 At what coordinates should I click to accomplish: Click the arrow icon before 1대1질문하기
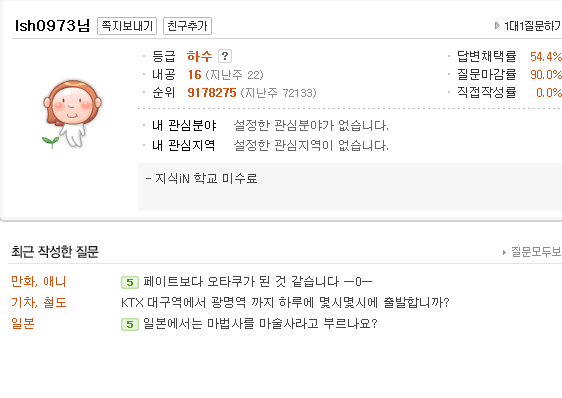pos(497,25)
